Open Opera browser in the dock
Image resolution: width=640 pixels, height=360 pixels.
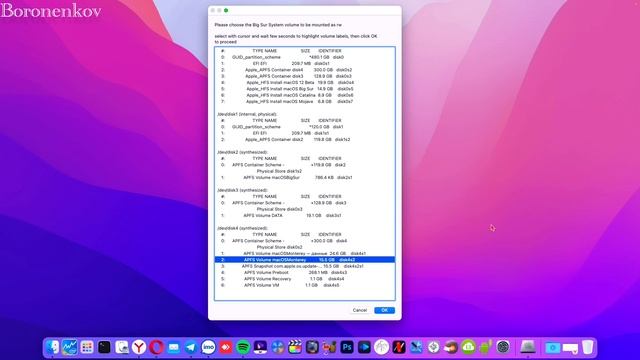click(156, 347)
